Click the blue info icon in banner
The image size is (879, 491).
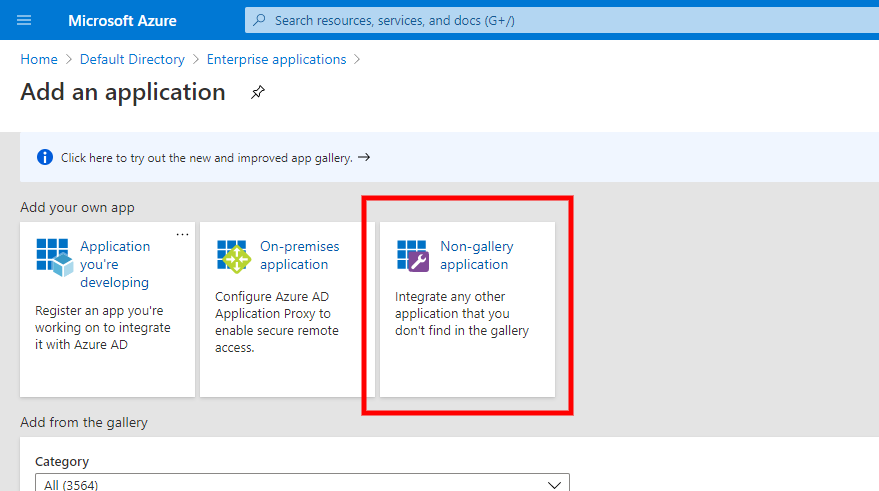pyautogui.click(x=45, y=158)
